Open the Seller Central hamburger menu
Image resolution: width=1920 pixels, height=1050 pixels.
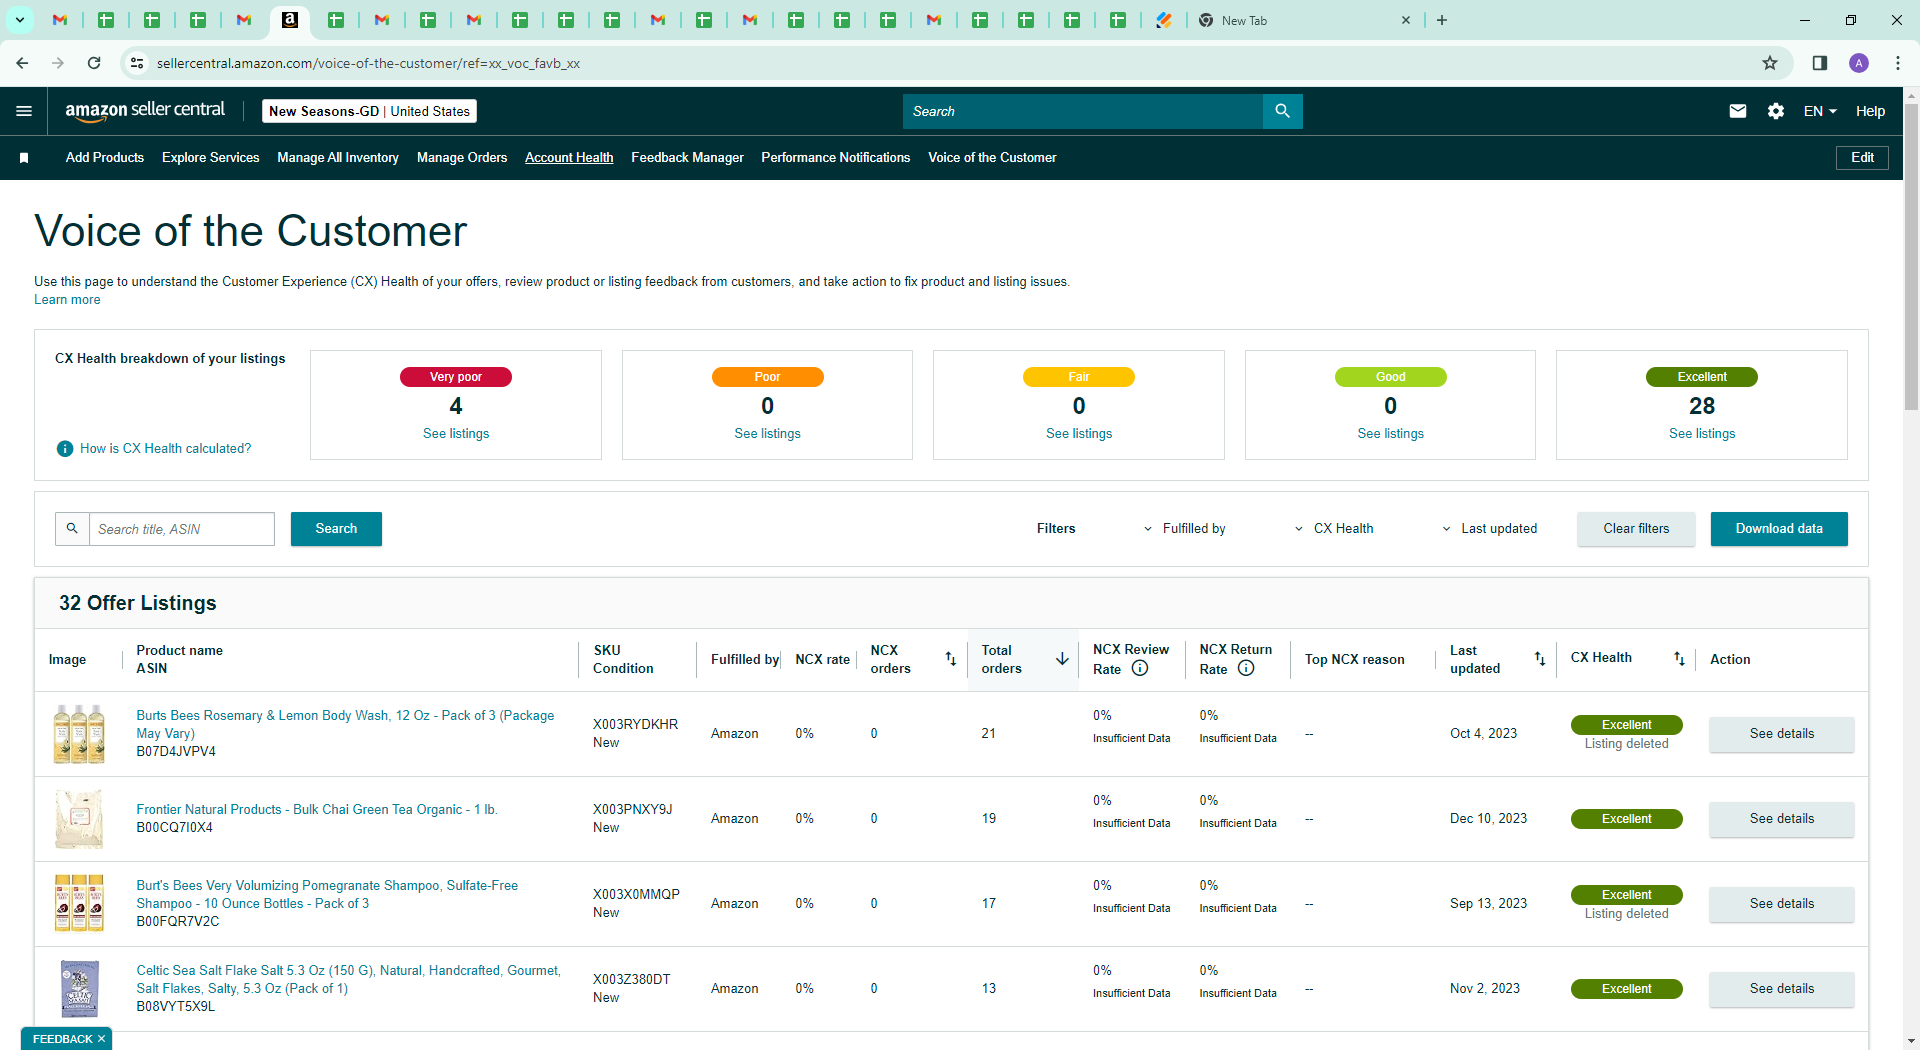point(24,111)
